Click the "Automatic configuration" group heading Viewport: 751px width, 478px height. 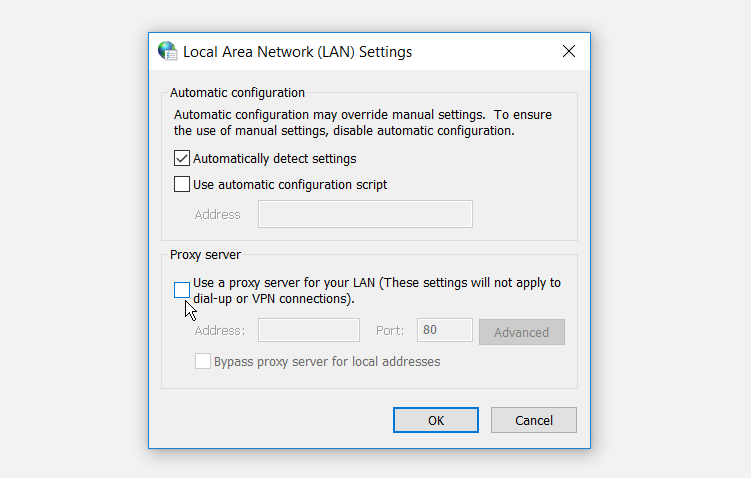point(237,92)
